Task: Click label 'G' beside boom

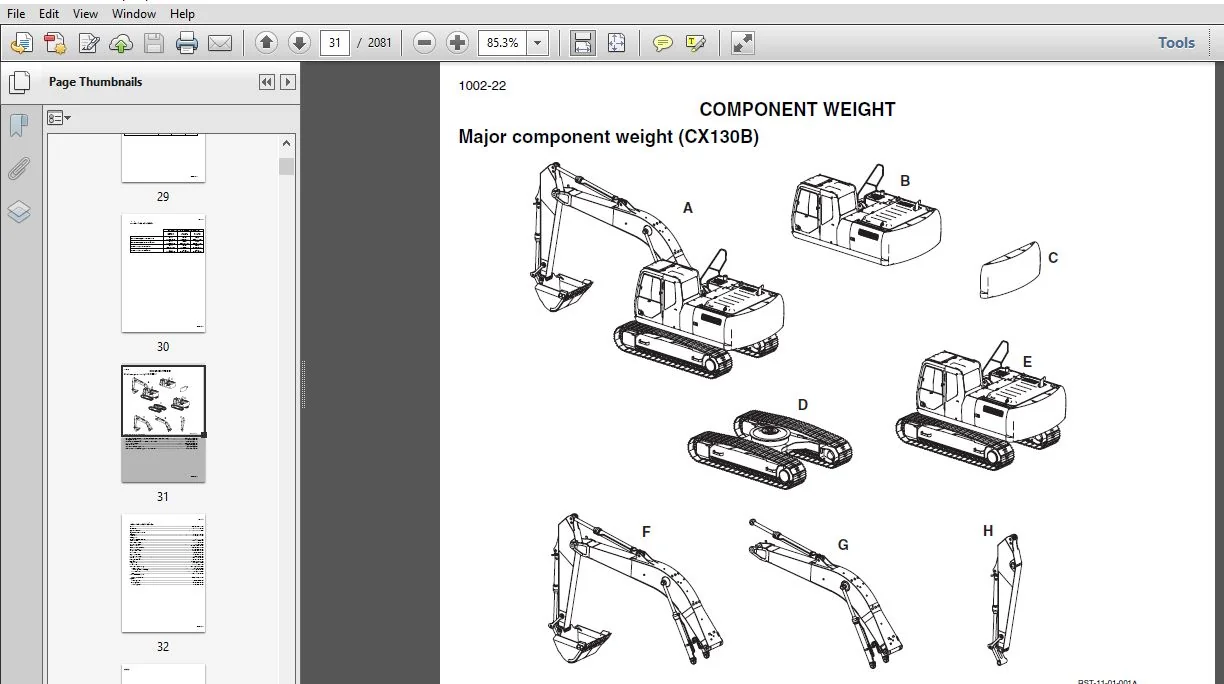Action: [843, 545]
